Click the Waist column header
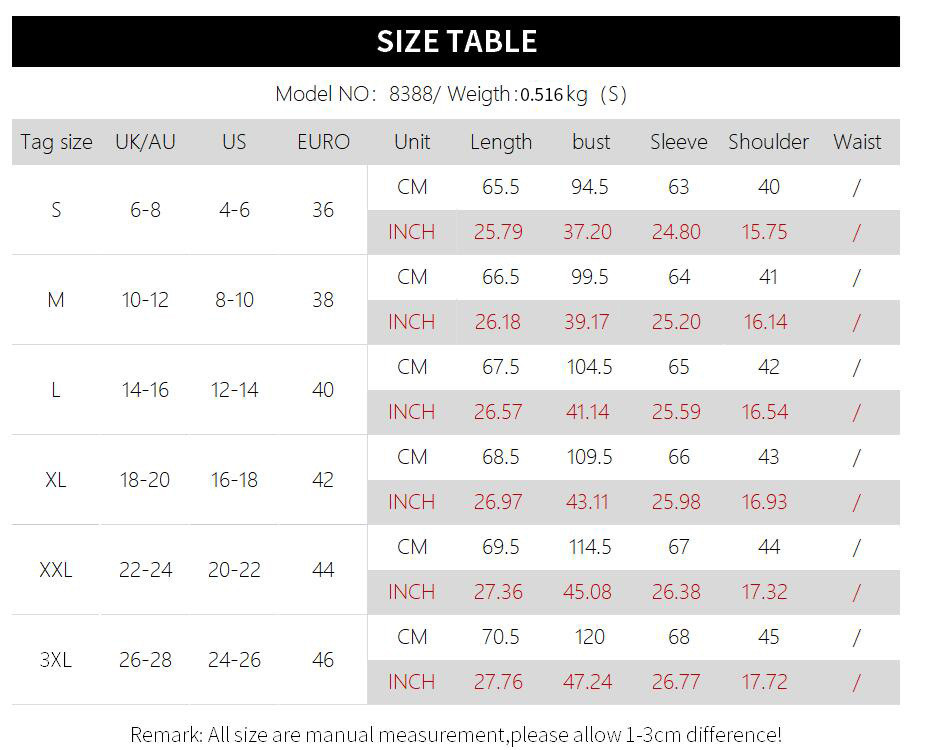Image resolution: width=927 pixels, height=750 pixels. coord(857,142)
